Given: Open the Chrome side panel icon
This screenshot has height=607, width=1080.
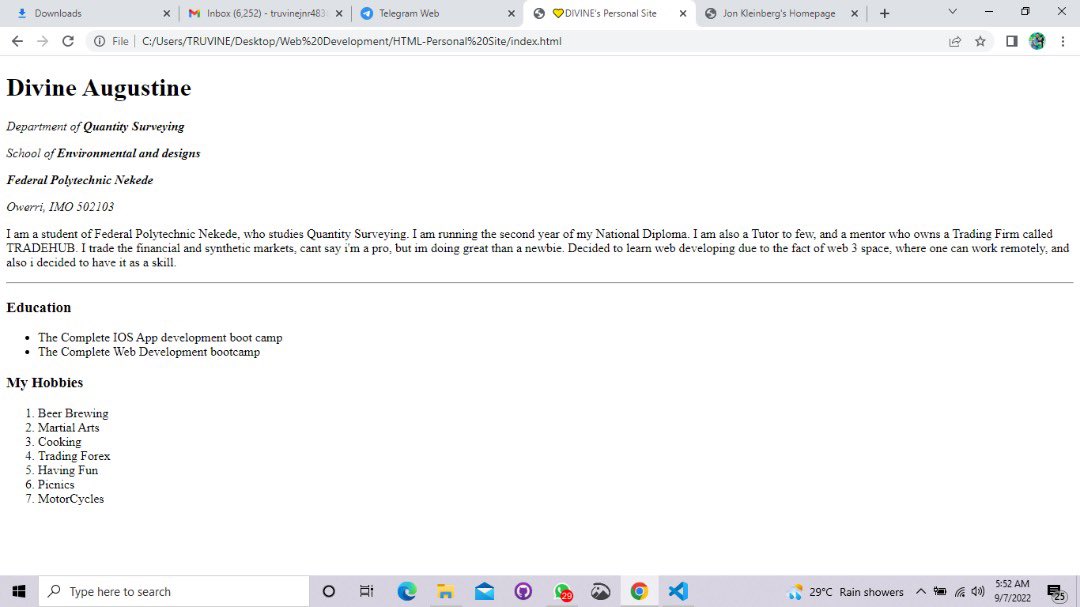Looking at the screenshot, I should coord(1012,42).
